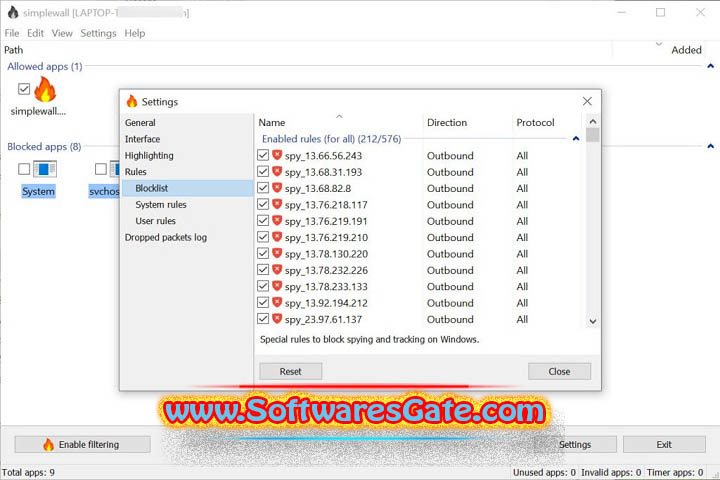The image size is (720, 480).
Task: Click the System app icon in Blocked apps
Action: tap(45, 169)
